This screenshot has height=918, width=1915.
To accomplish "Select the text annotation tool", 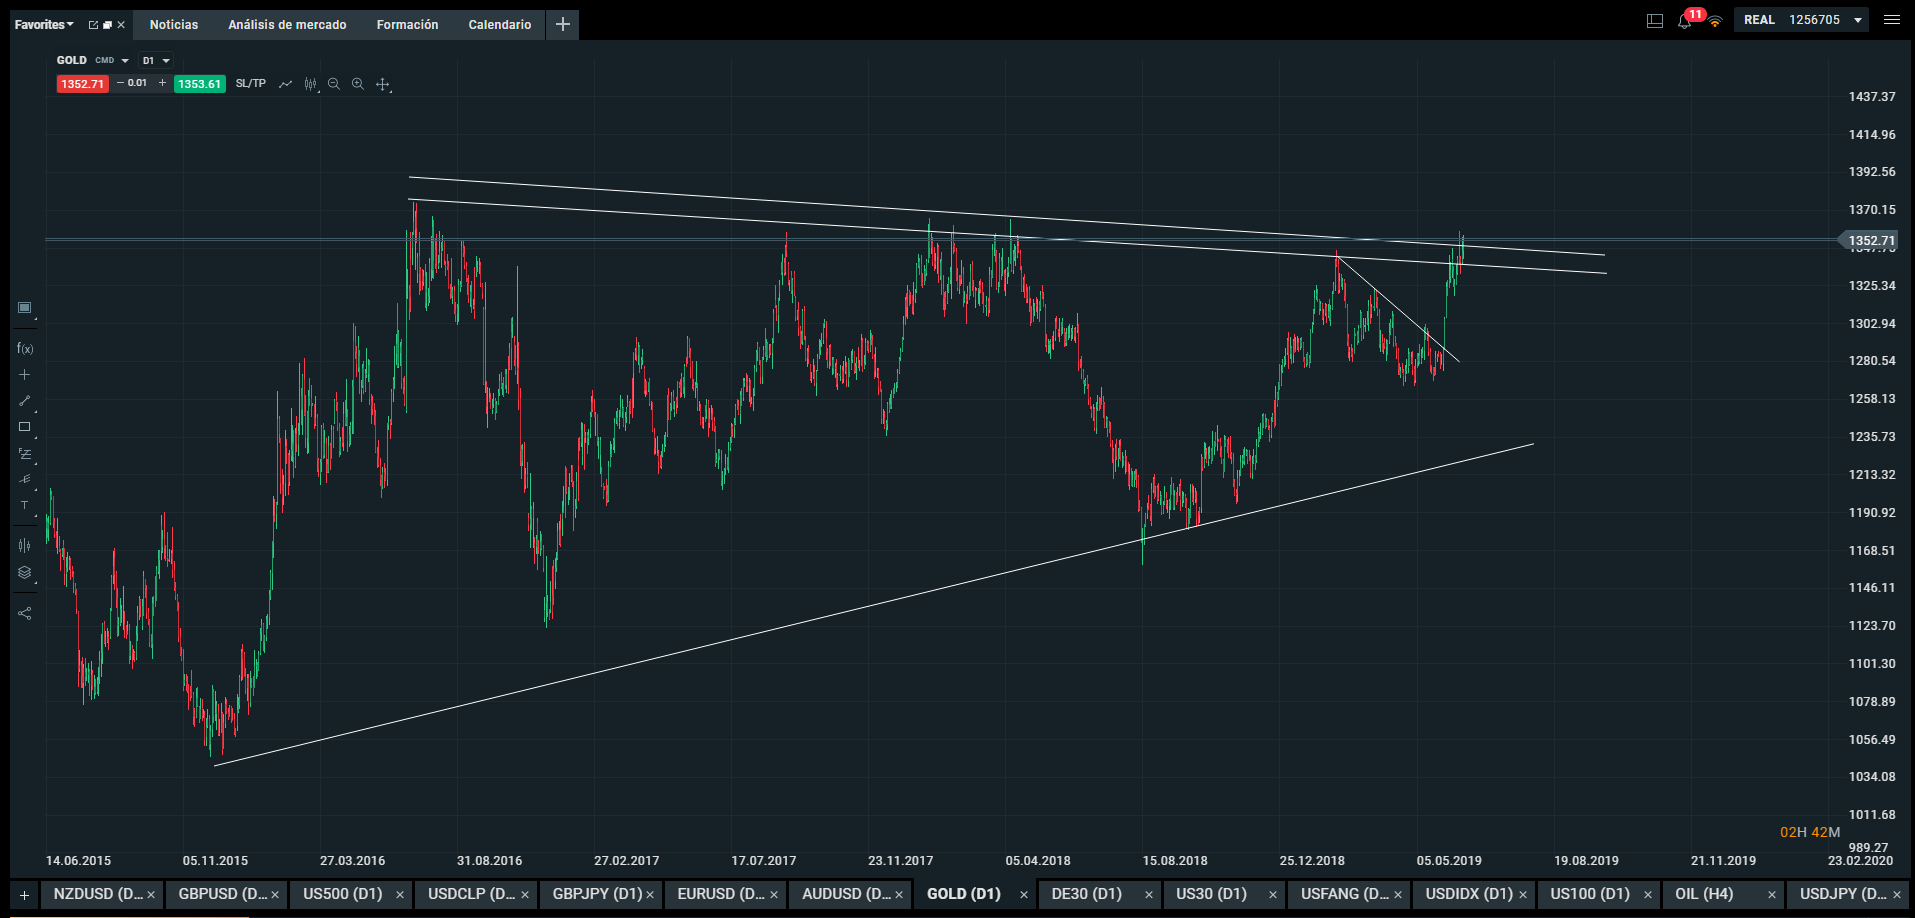I will coord(25,506).
